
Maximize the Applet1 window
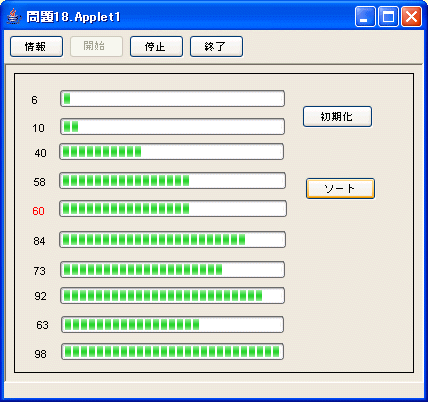388,16
